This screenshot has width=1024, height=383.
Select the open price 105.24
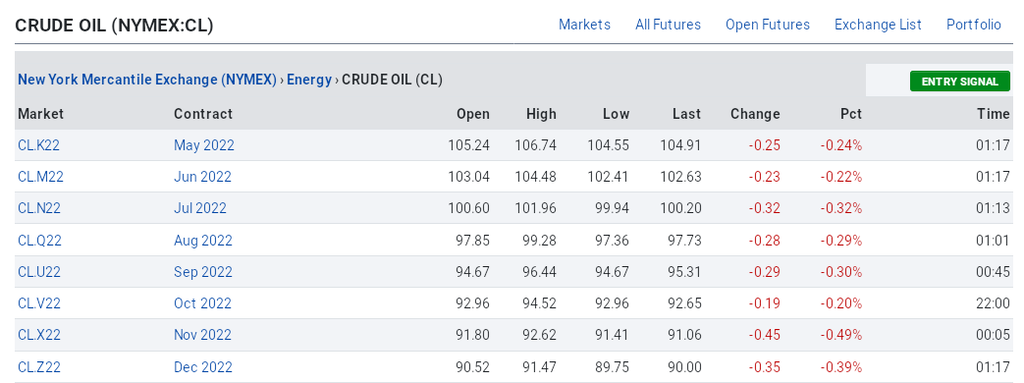[x=468, y=145]
